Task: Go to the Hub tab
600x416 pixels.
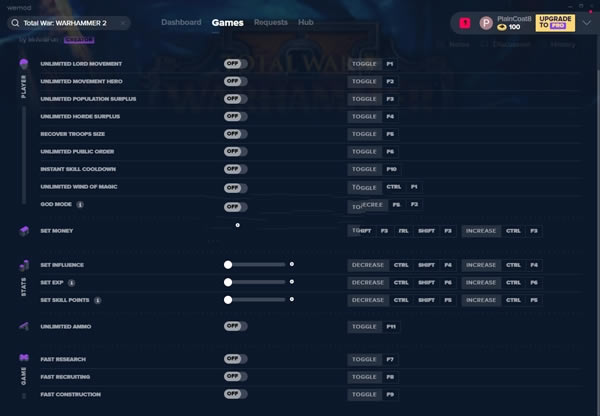Action: 306,22
